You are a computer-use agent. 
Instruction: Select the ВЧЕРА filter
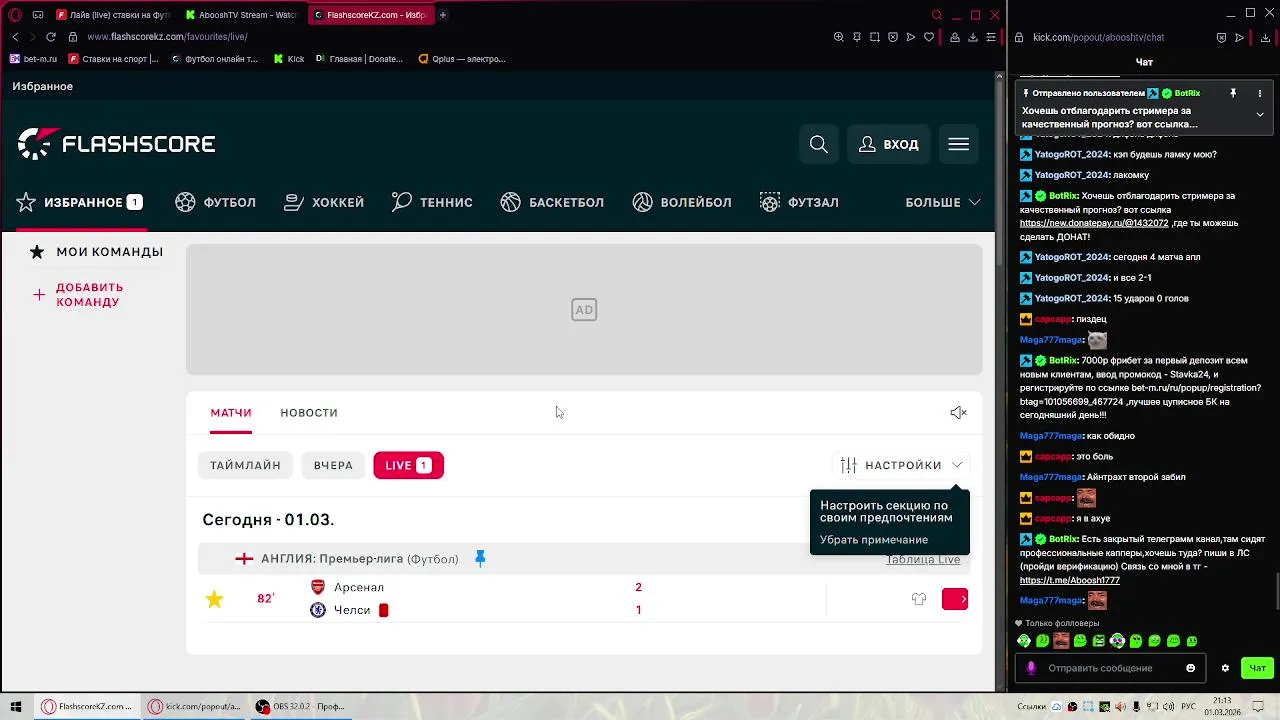pyautogui.click(x=333, y=465)
